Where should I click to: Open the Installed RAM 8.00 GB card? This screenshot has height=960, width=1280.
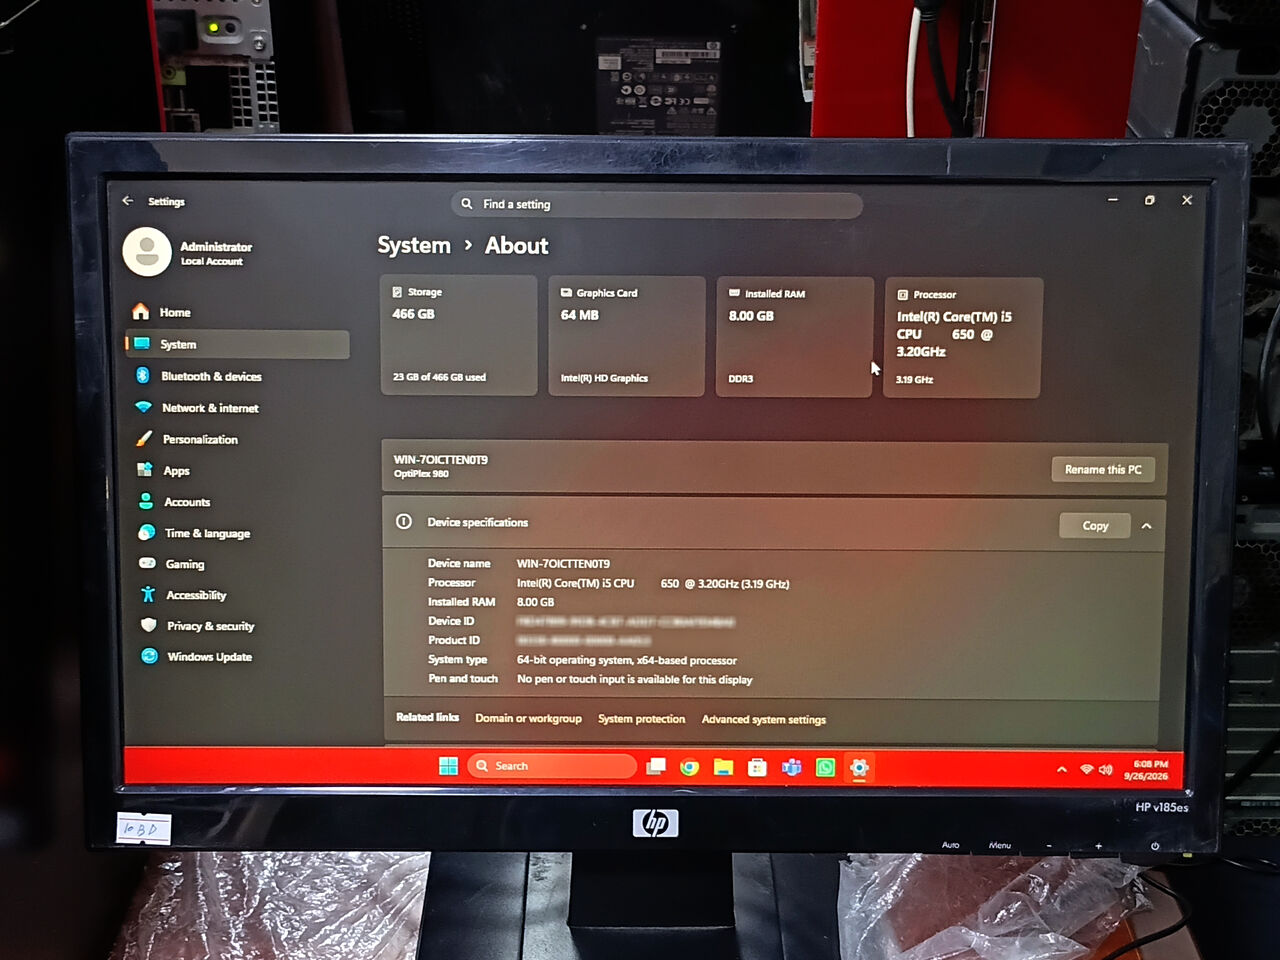(795, 338)
